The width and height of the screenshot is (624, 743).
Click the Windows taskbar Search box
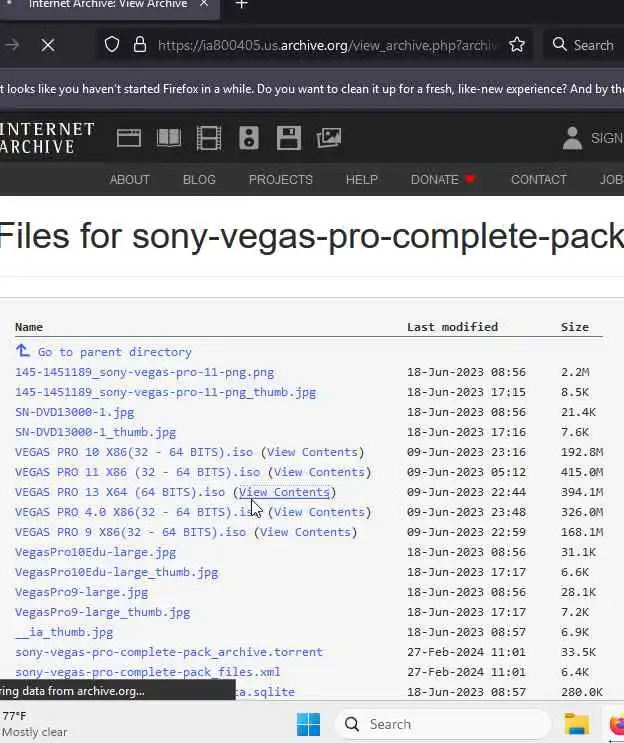(x=443, y=724)
